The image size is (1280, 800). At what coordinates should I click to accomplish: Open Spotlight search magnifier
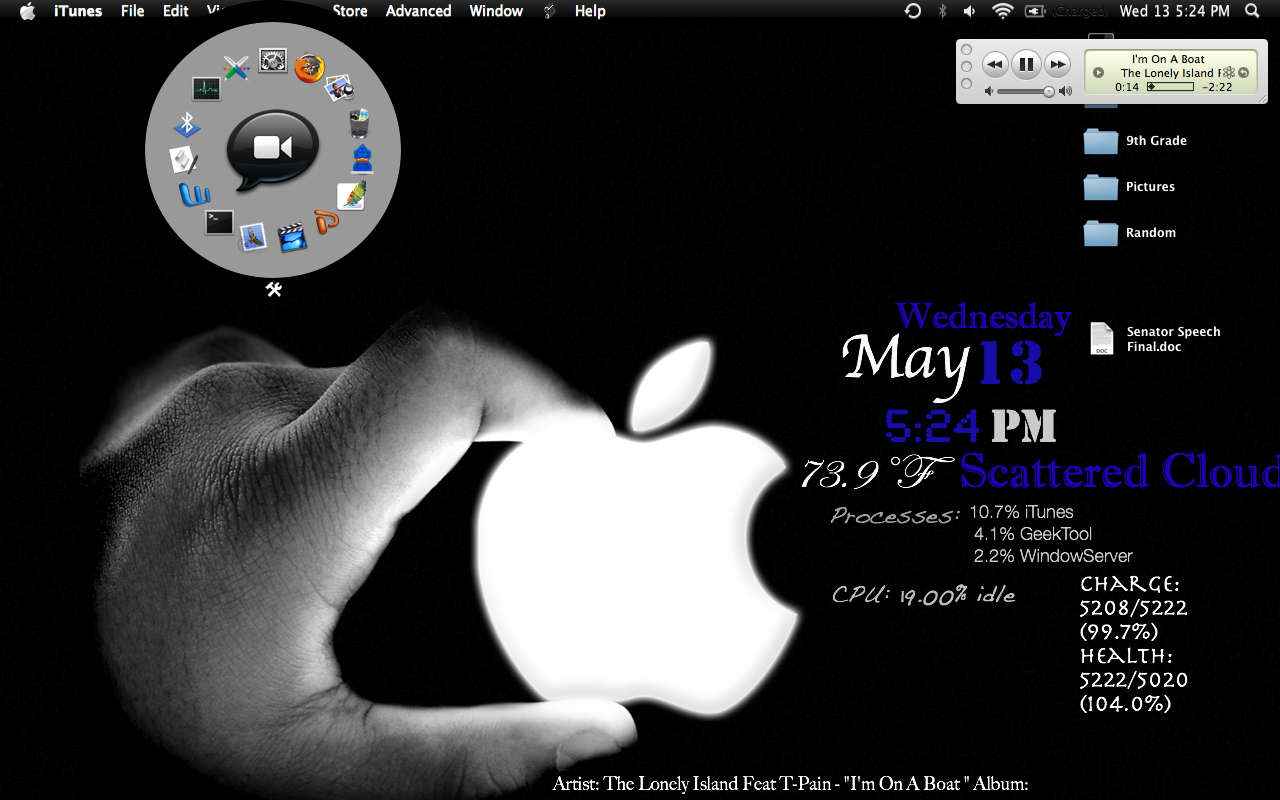coord(1252,11)
